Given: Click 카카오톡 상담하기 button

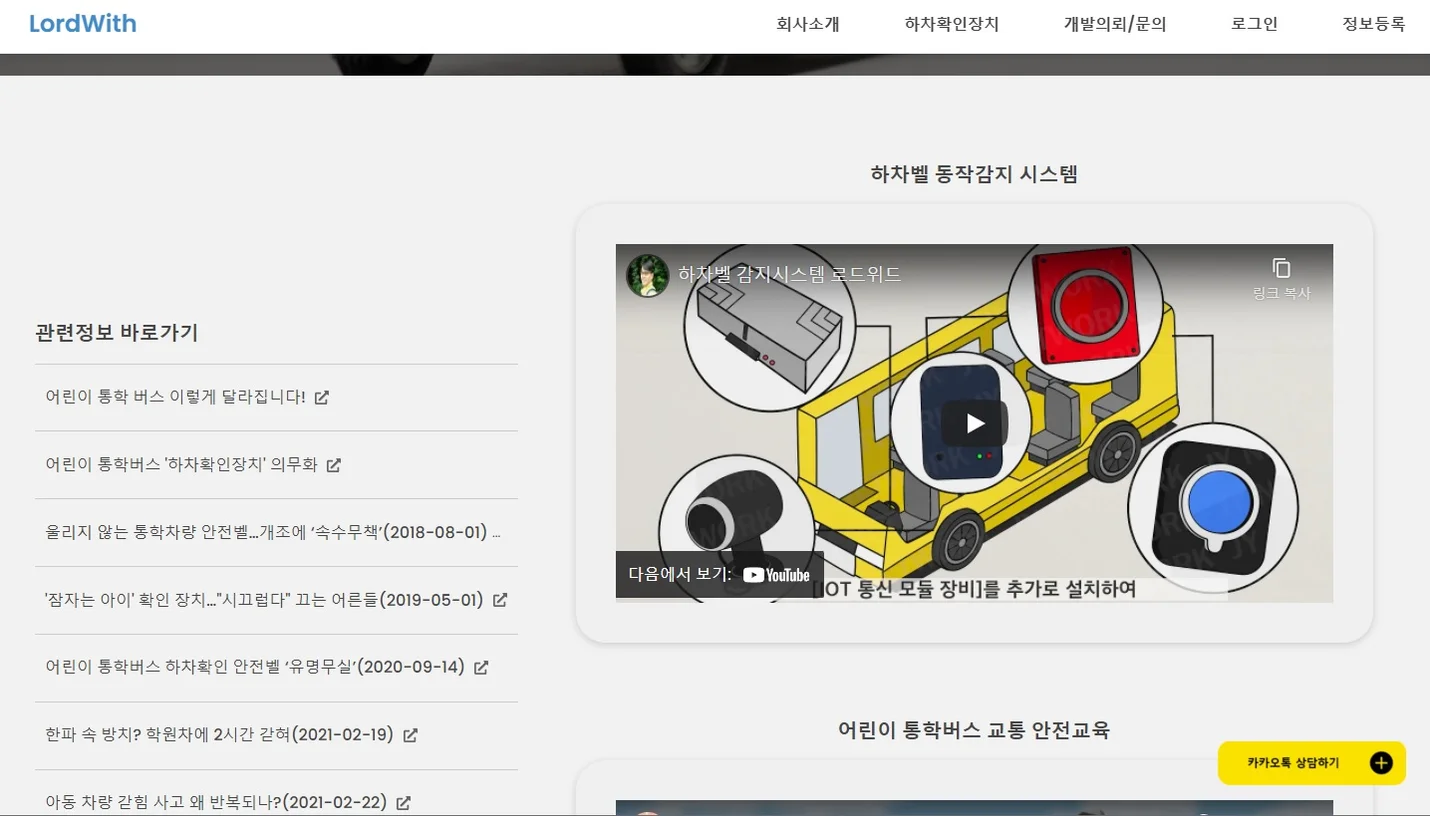Looking at the screenshot, I should point(1312,763).
